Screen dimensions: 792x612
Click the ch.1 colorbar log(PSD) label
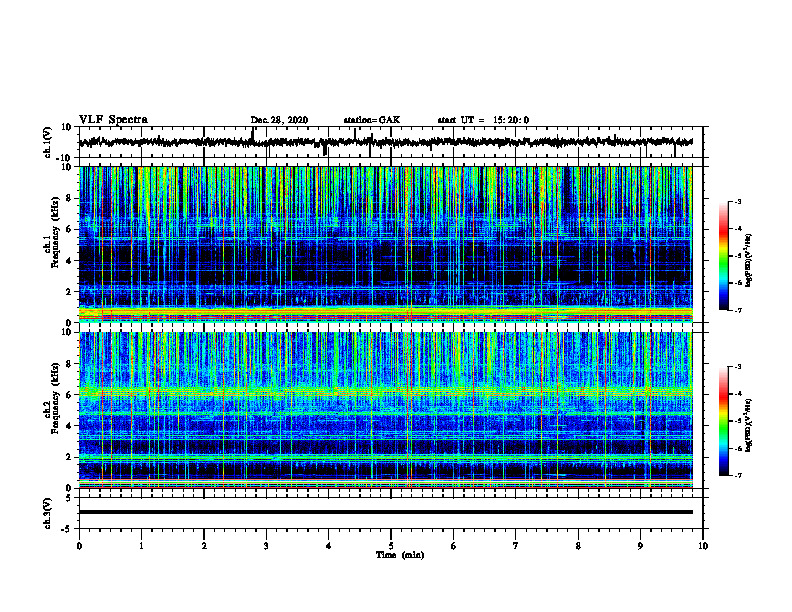[x=748, y=261]
